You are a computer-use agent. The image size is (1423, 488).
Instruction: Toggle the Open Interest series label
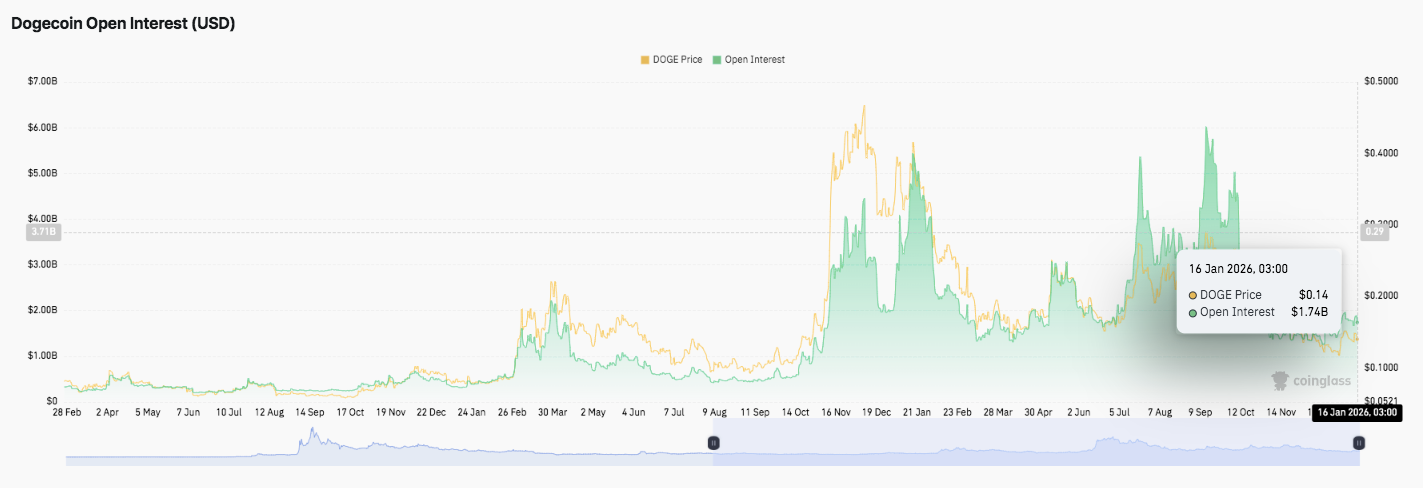coord(755,60)
